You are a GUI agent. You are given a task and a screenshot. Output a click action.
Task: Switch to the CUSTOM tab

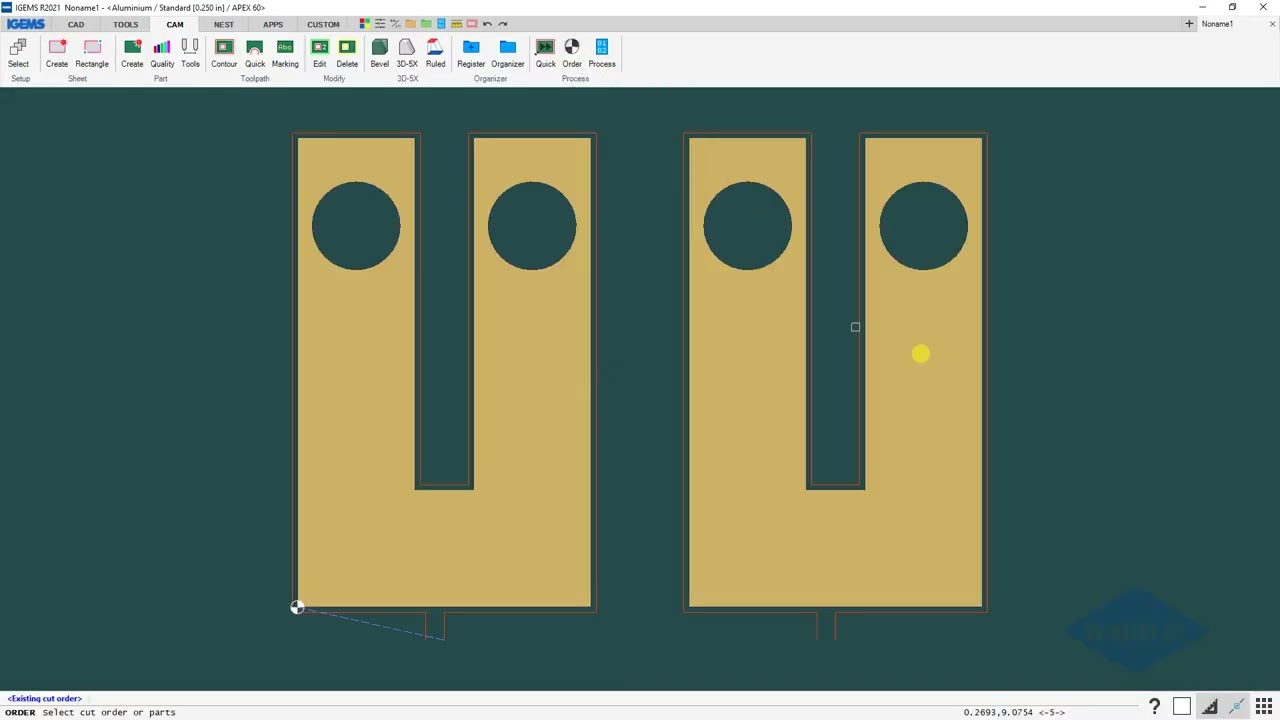point(323,24)
